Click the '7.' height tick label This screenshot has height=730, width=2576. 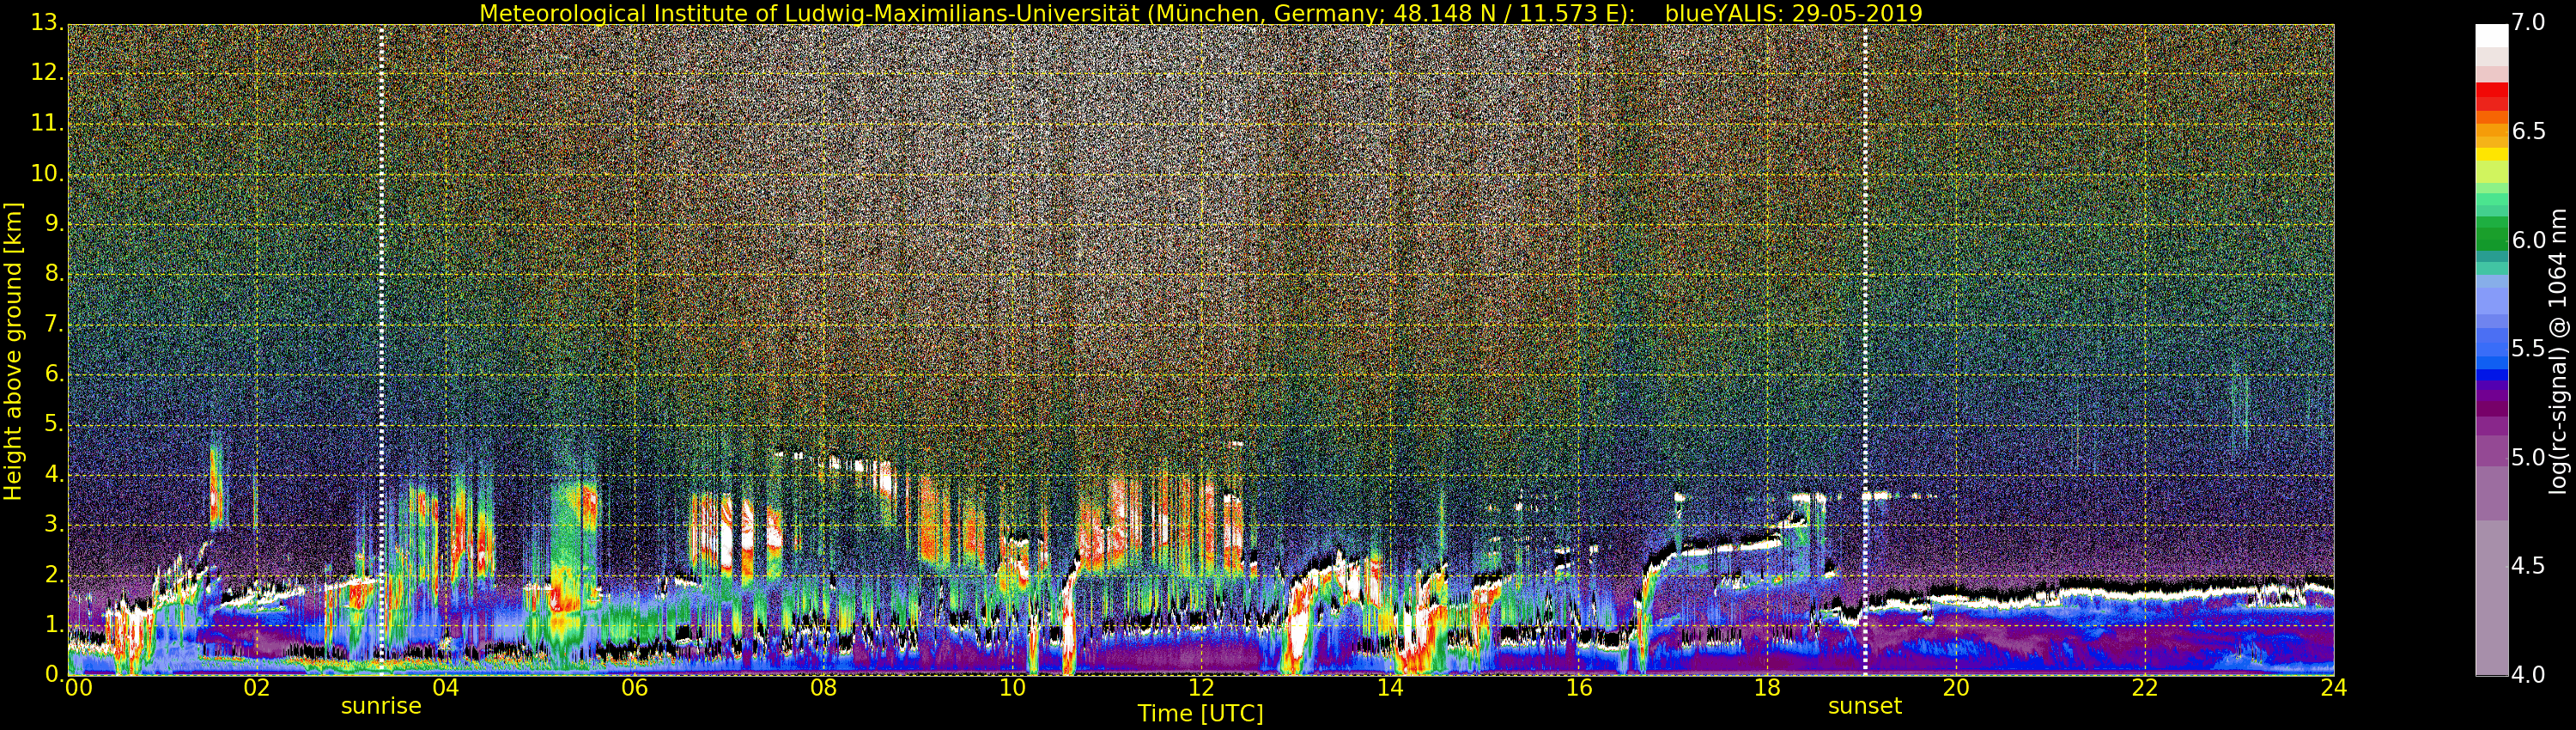54,324
